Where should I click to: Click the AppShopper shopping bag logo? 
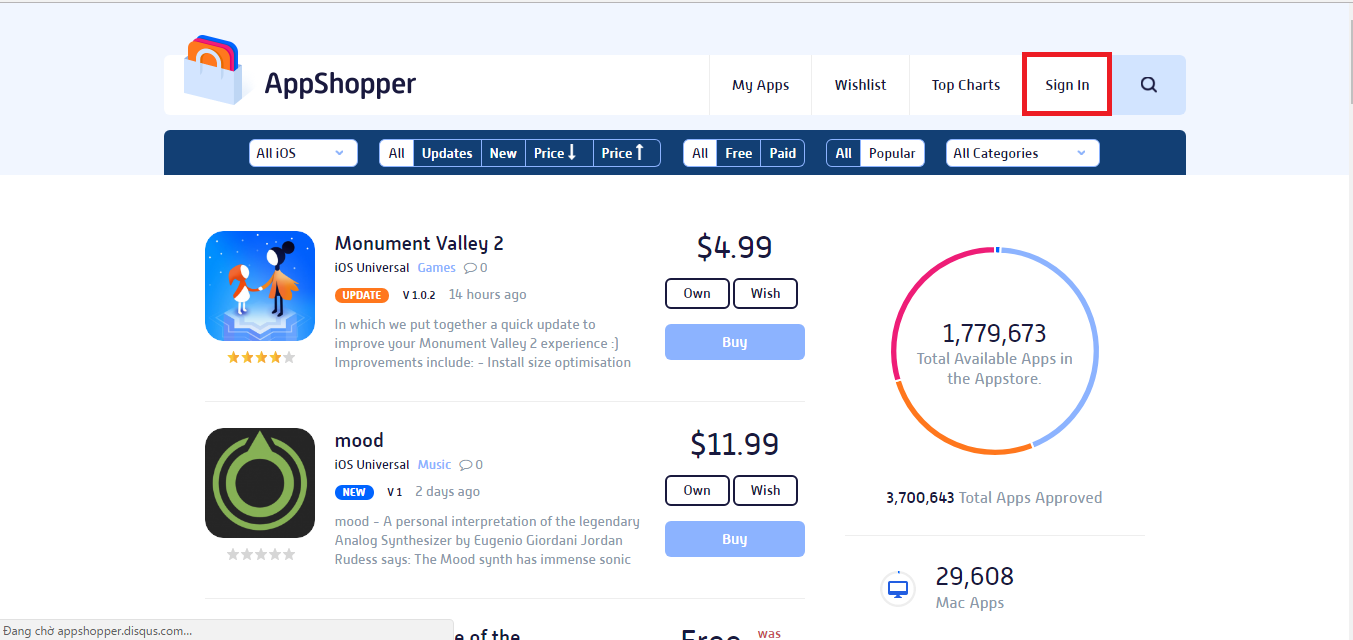pyautogui.click(x=212, y=72)
